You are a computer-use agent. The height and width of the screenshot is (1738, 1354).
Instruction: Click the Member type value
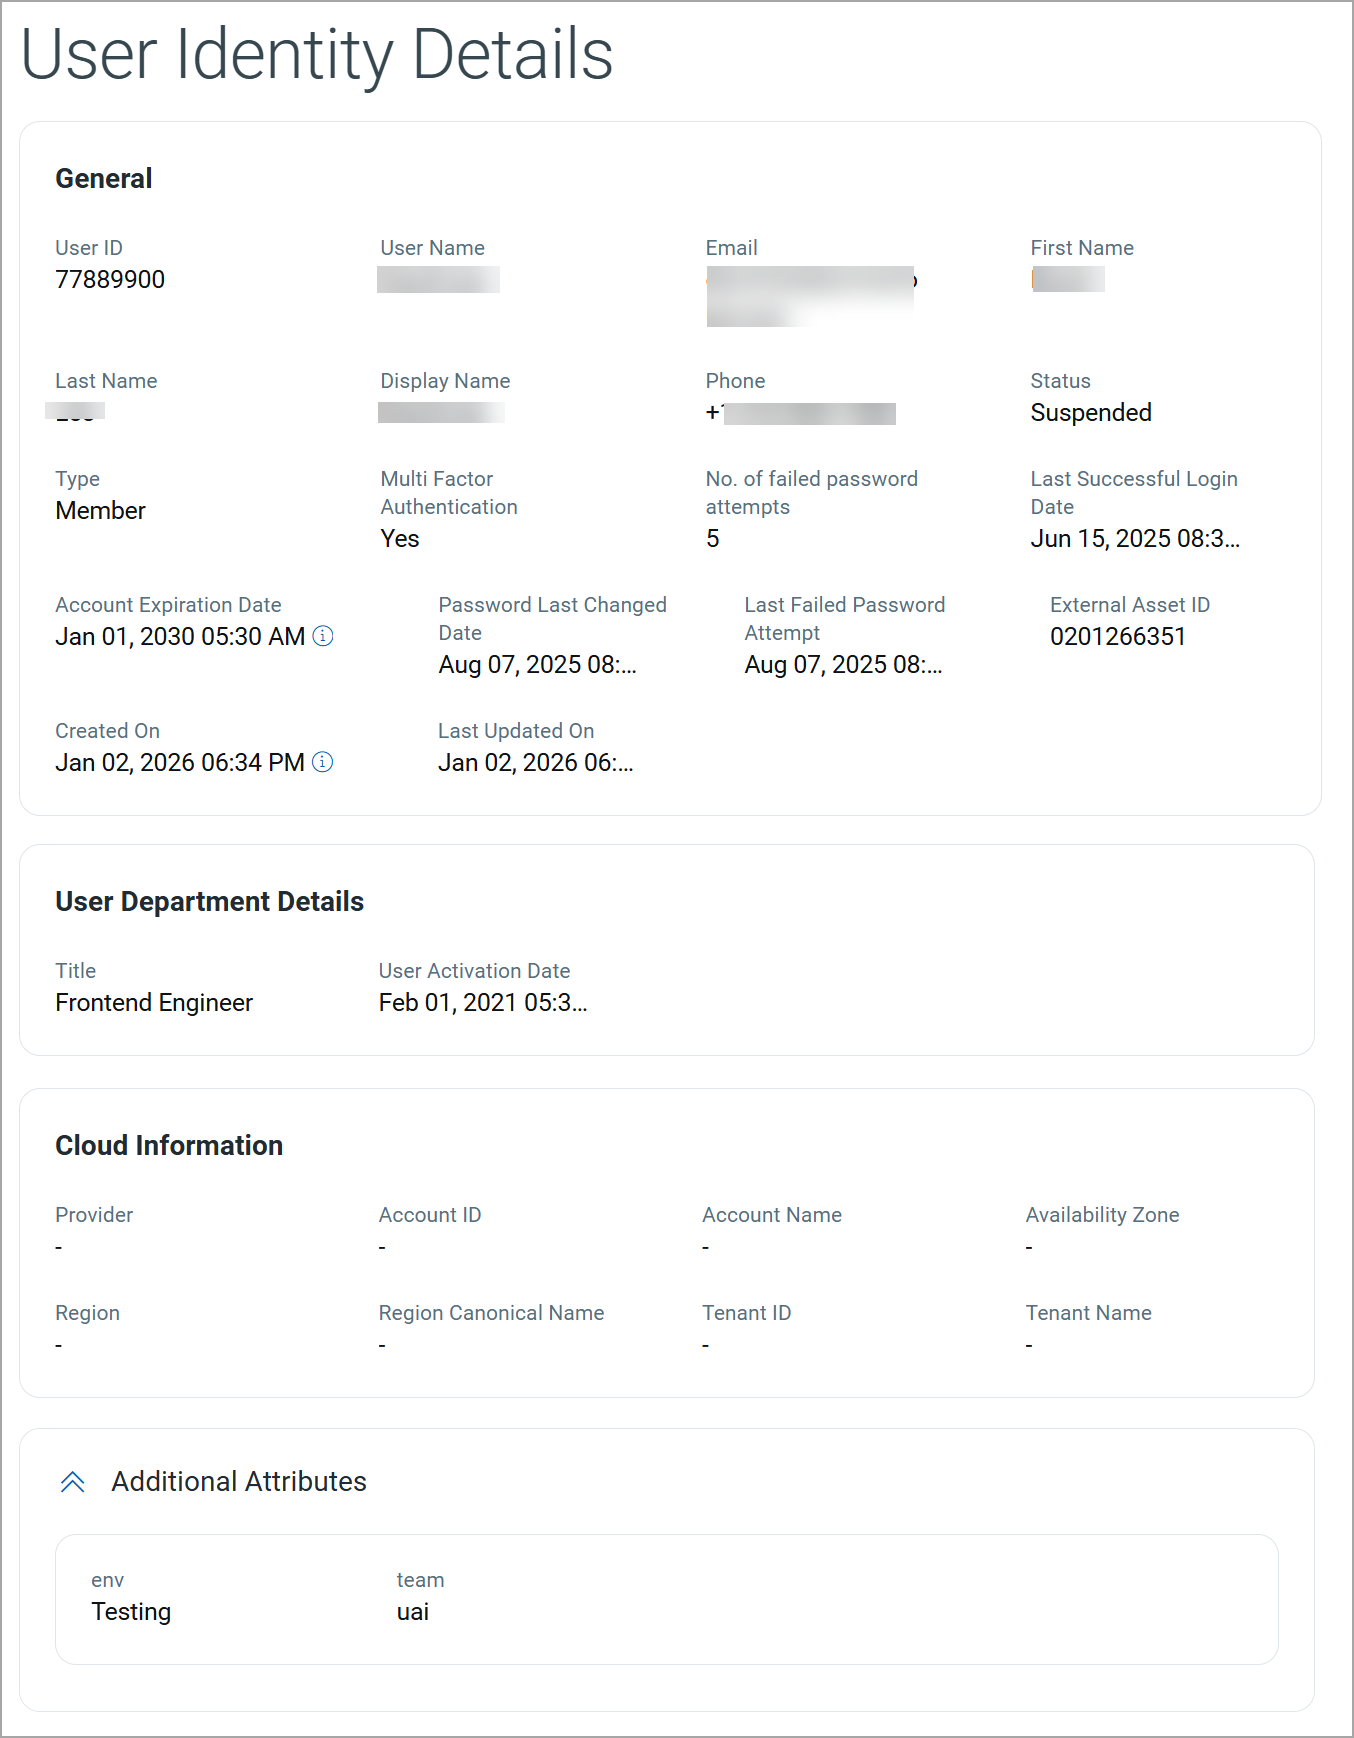[x=101, y=511]
